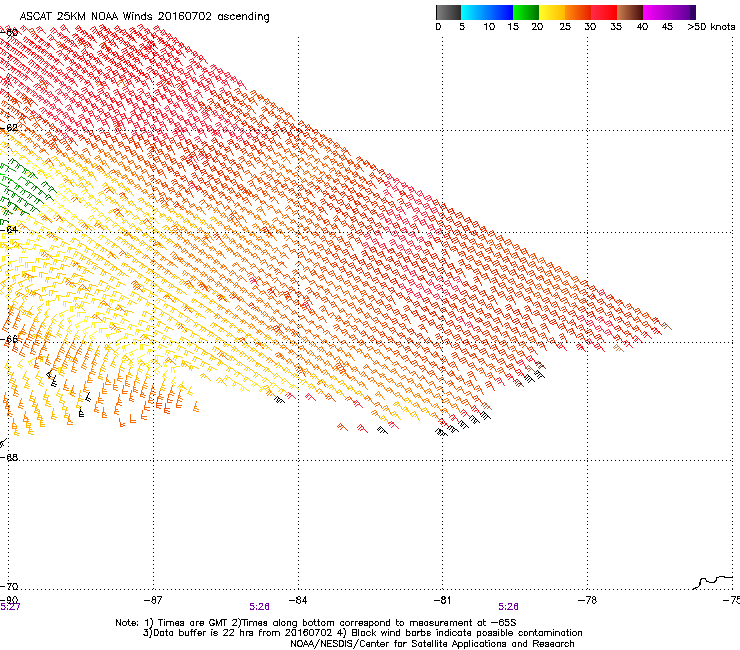This screenshot has width=740, height=650.
Task: Pick the yellow 20-25 knots color bar segment
Action: (552, 12)
